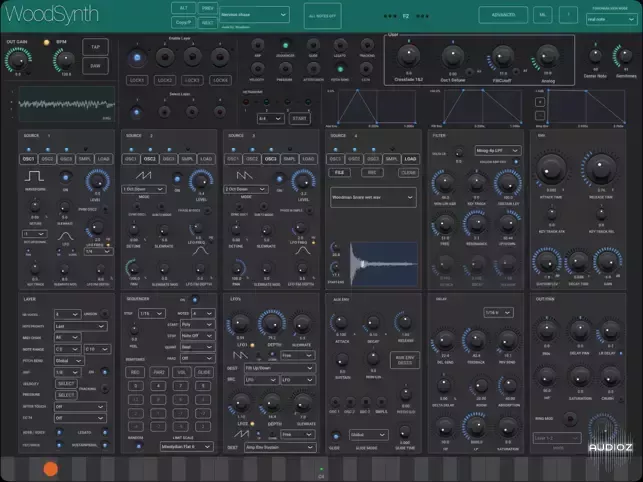Toggle the Legato switch in Layer panel
The height and width of the screenshot is (482, 643).
[x=105, y=432]
